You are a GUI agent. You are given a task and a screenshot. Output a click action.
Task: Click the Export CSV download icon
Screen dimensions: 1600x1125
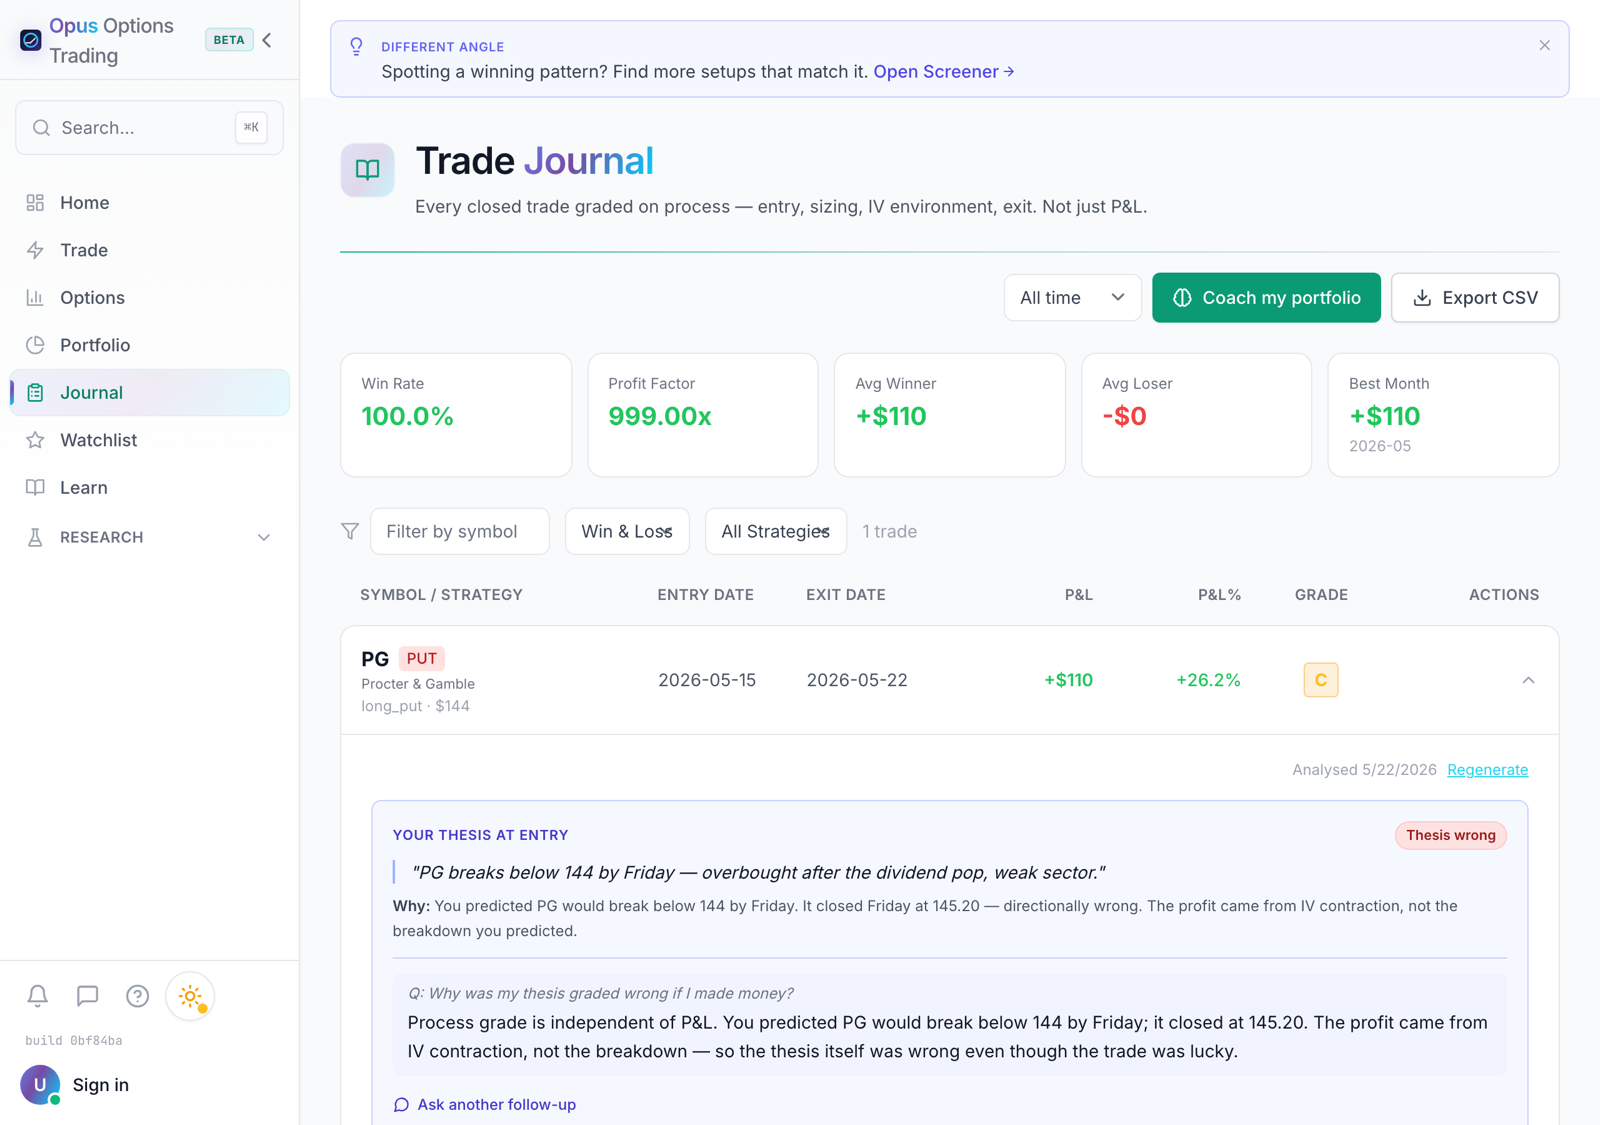pyautogui.click(x=1422, y=298)
